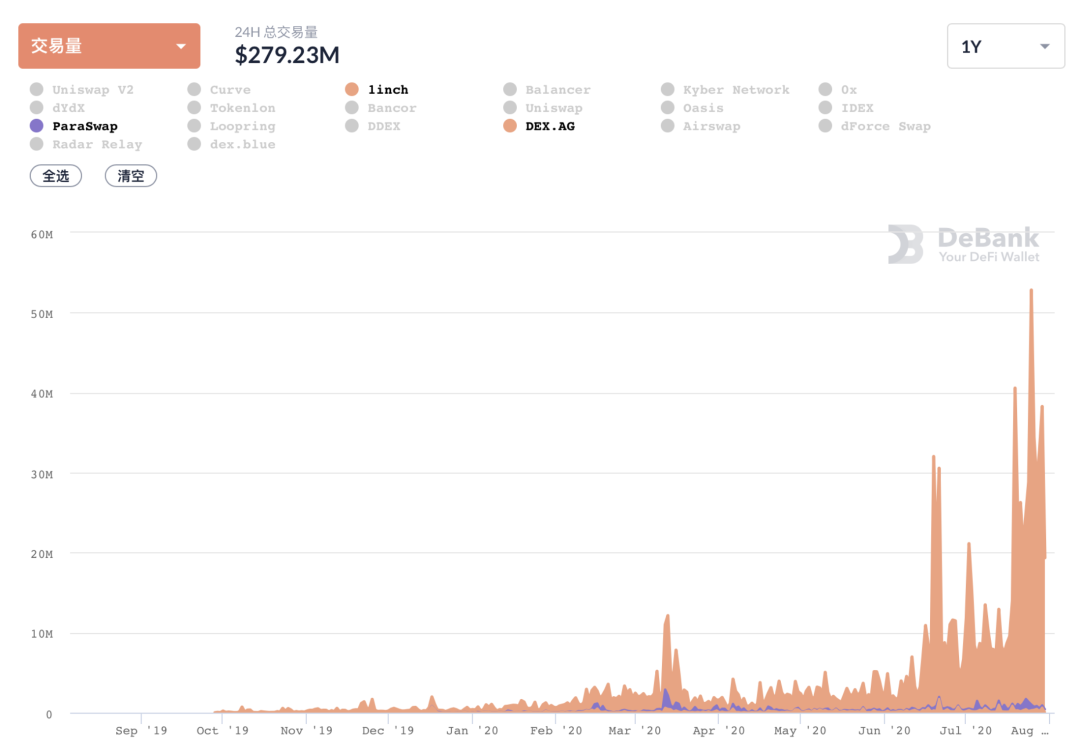Open the 1Y time range dropdown
This screenshot has height=756, width=1080.
coord(1006,46)
